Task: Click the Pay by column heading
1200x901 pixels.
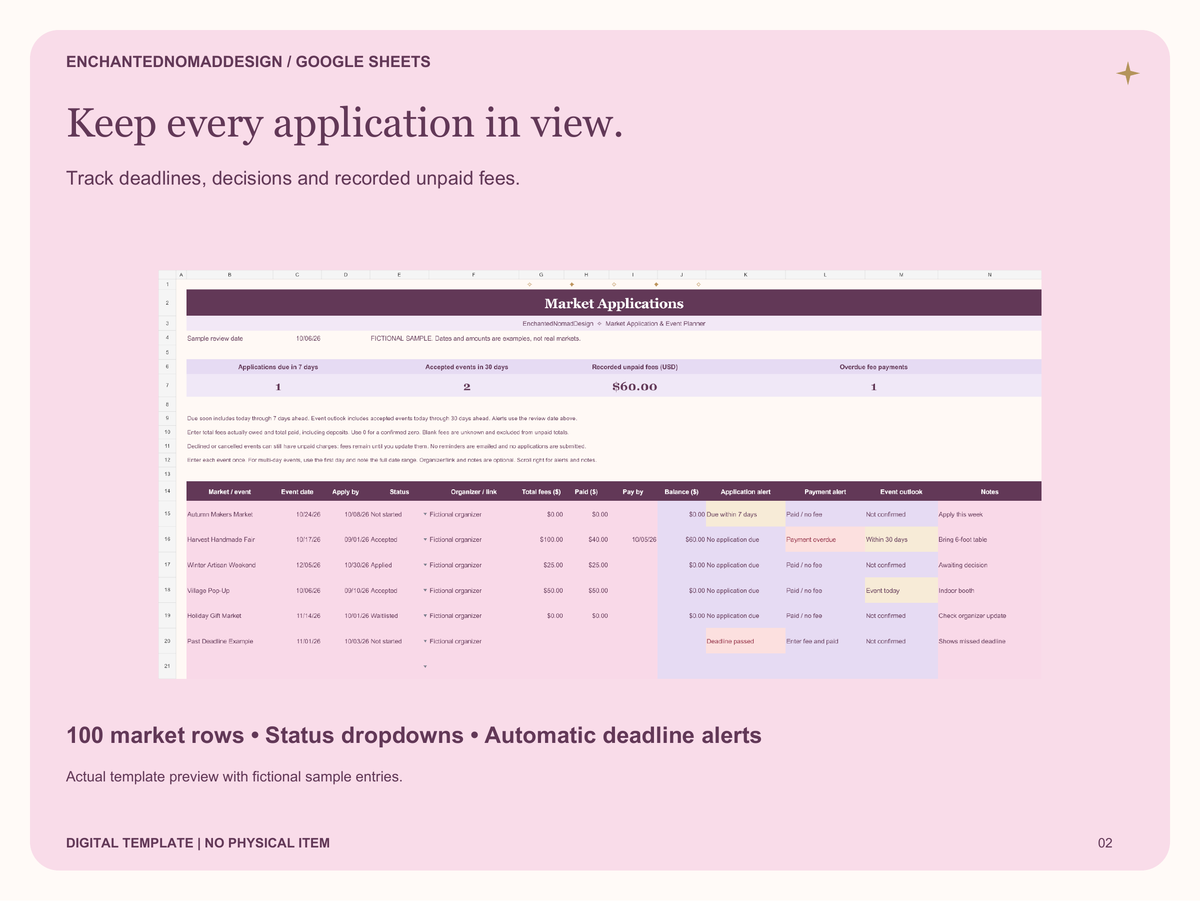Action: (x=632, y=492)
